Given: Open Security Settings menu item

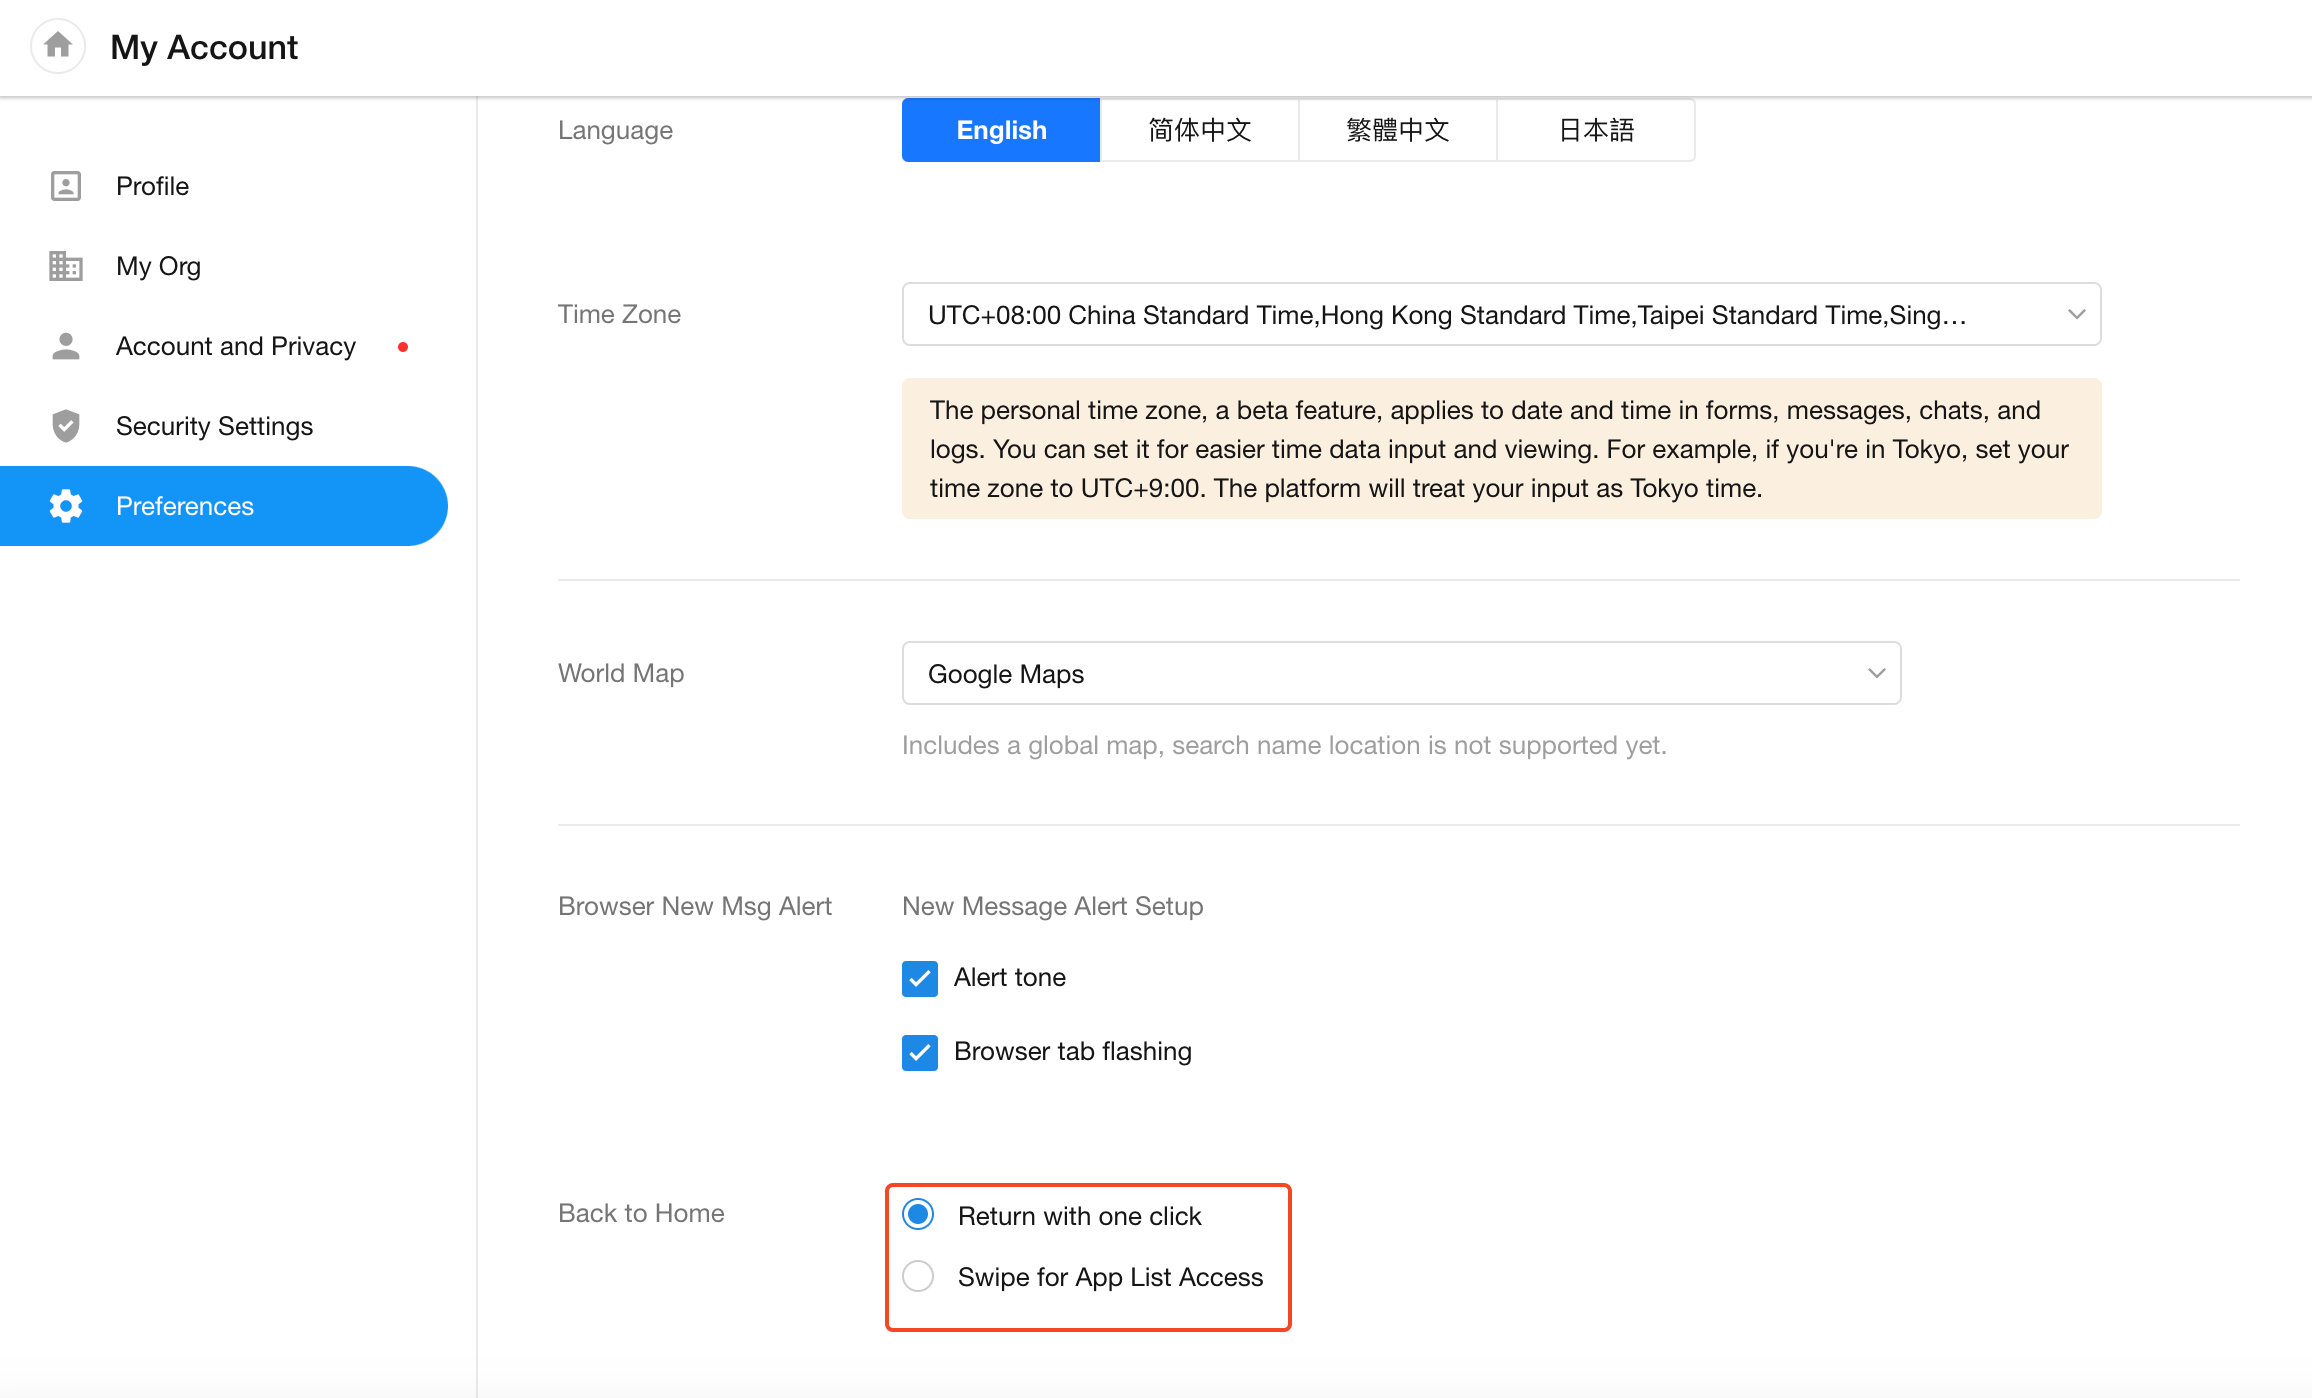Looking at the screenshot, I should tap(214, 426).
